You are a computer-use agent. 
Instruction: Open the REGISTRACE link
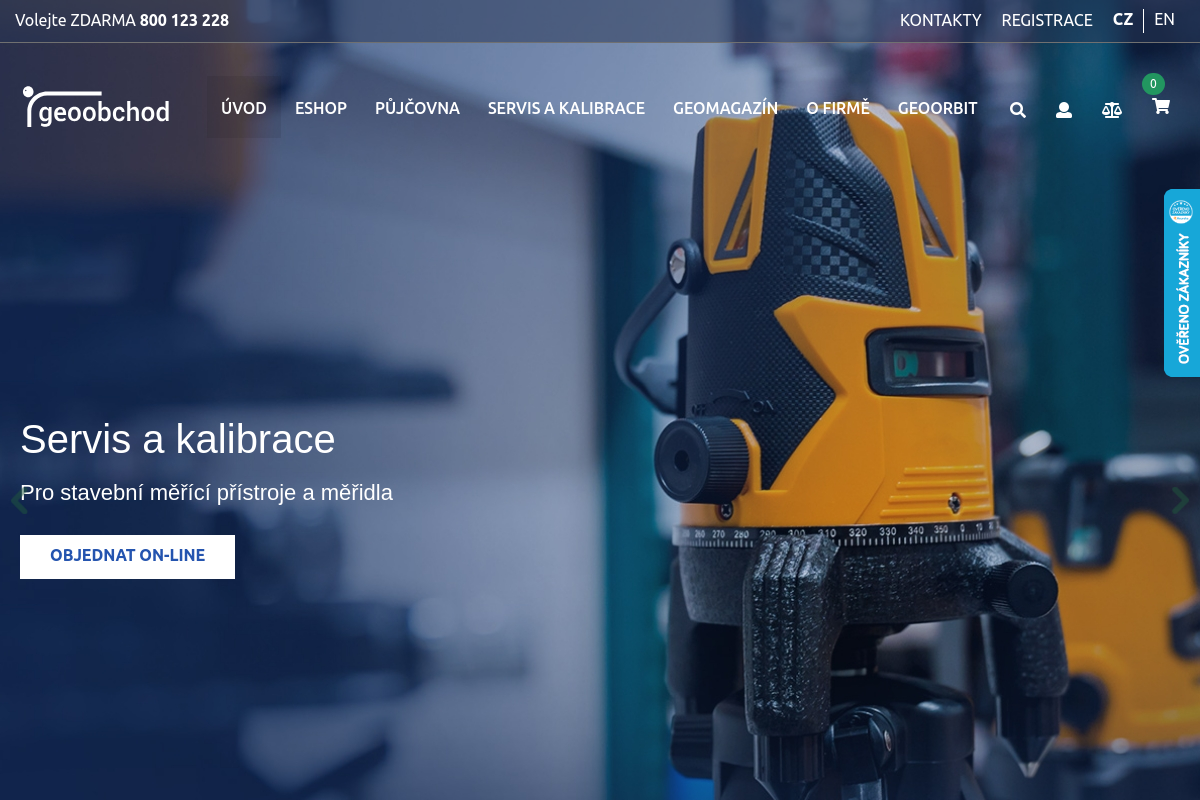coord(1047,20)
